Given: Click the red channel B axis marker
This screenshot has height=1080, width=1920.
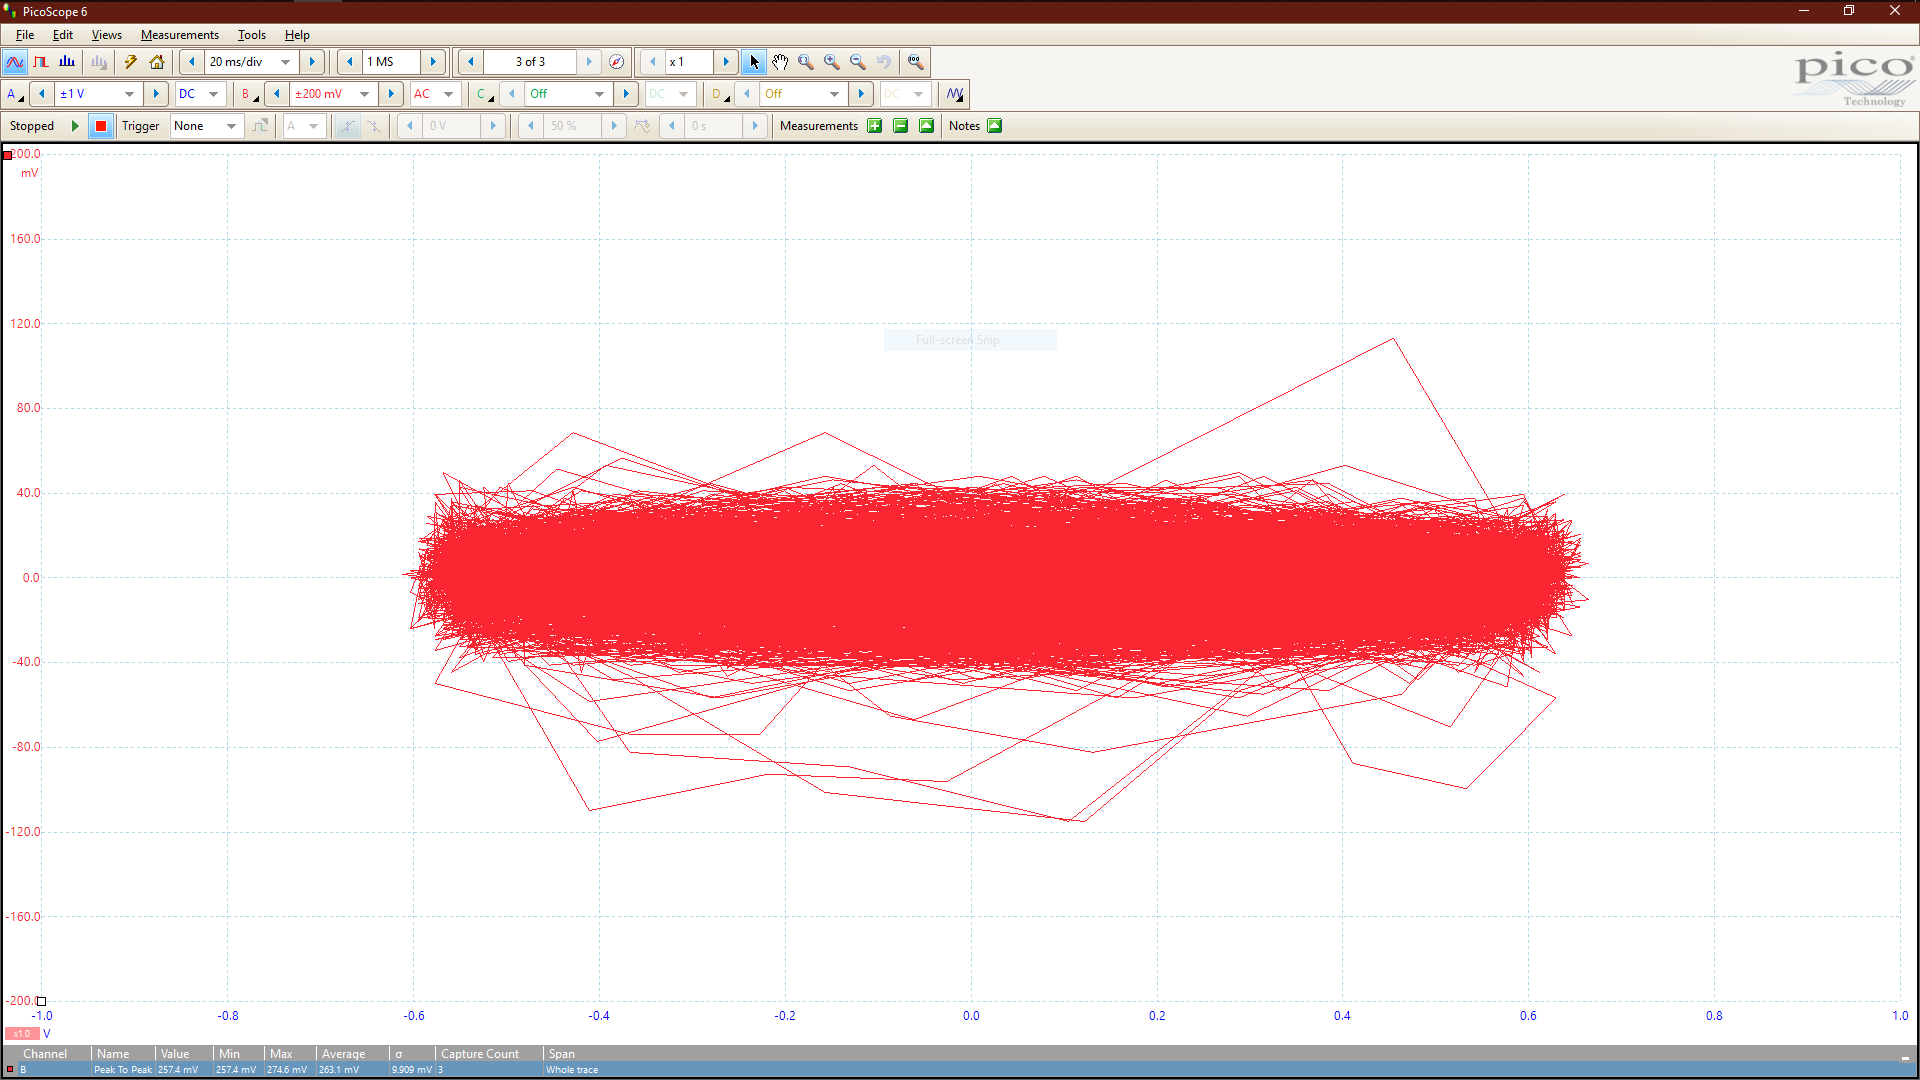Looking at the screenshot, I should pyautogui.click(x=8, y=155).
